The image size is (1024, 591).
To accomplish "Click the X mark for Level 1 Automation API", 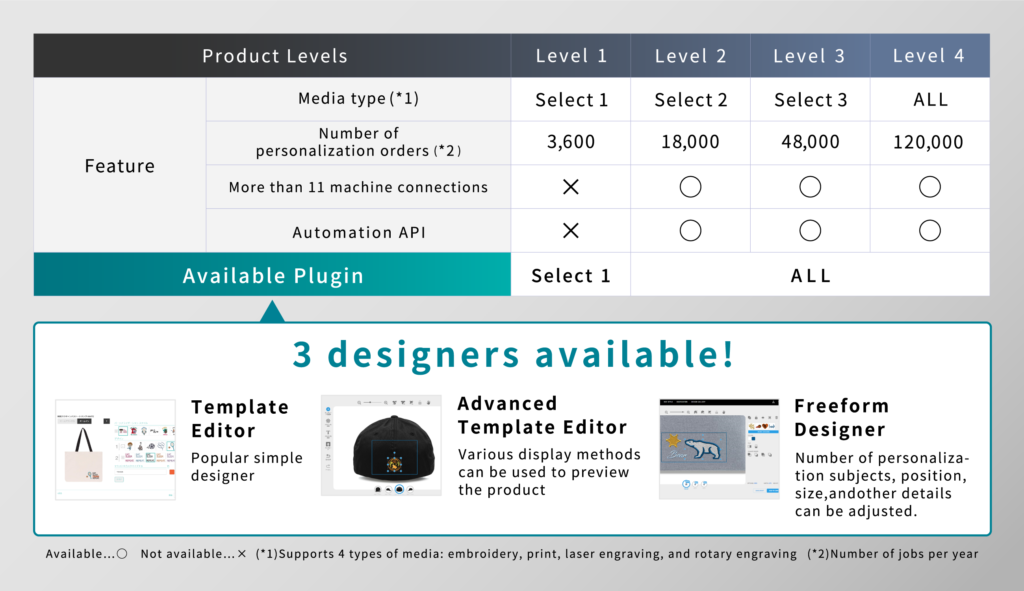I will pyautogui.click(x=571, y=231).
